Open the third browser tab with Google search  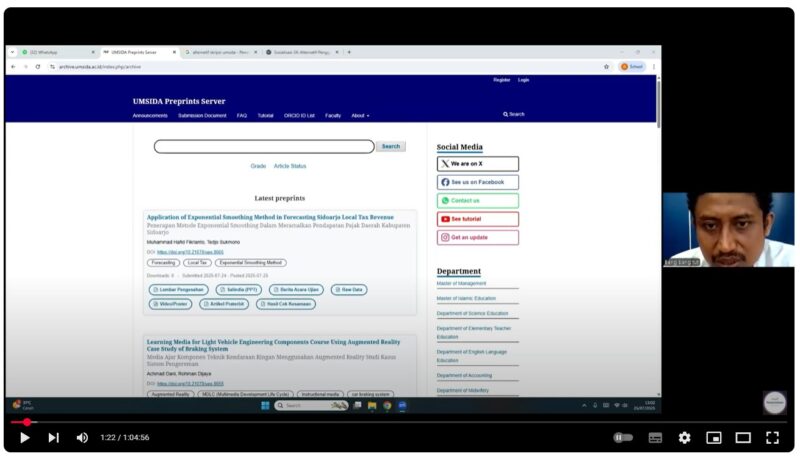coord(220,52)
